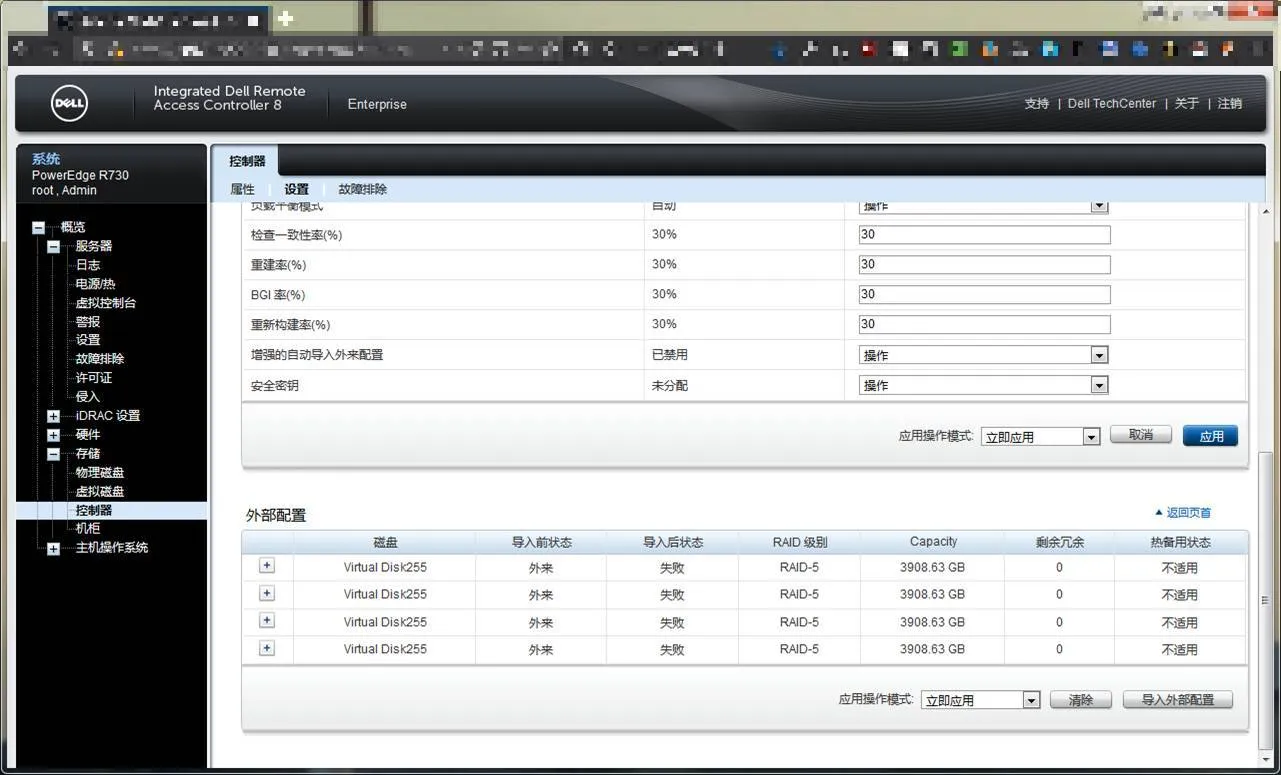
Task: Select 机柜 in the tree
Action: pos(88,528)
